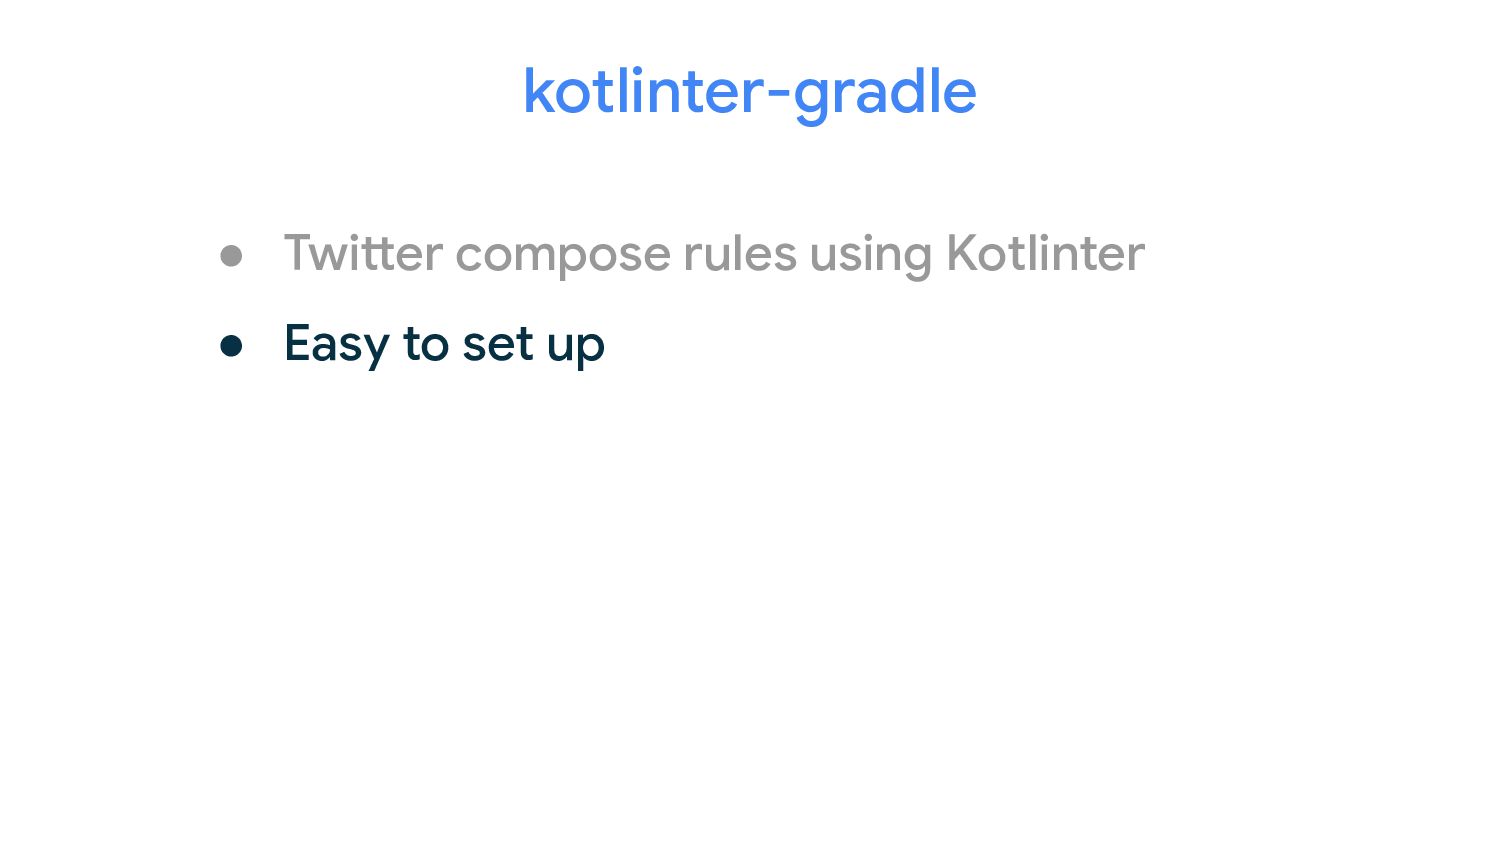Click the capital K in gray Kotlinter

pos(963,252)
